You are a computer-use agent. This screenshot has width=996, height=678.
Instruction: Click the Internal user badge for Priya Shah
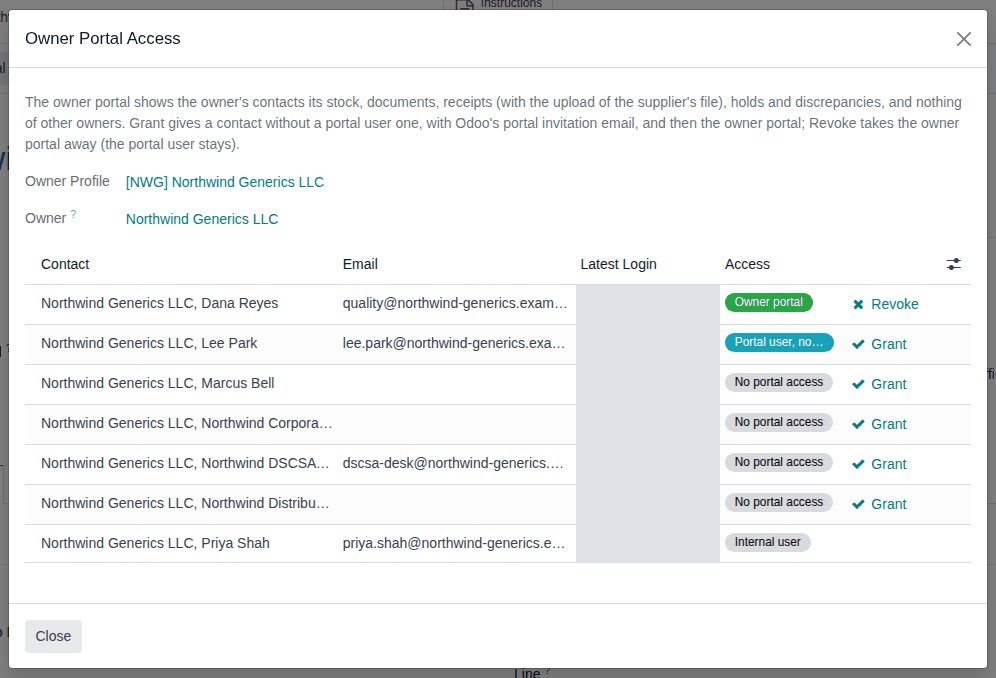pos(767,543)
